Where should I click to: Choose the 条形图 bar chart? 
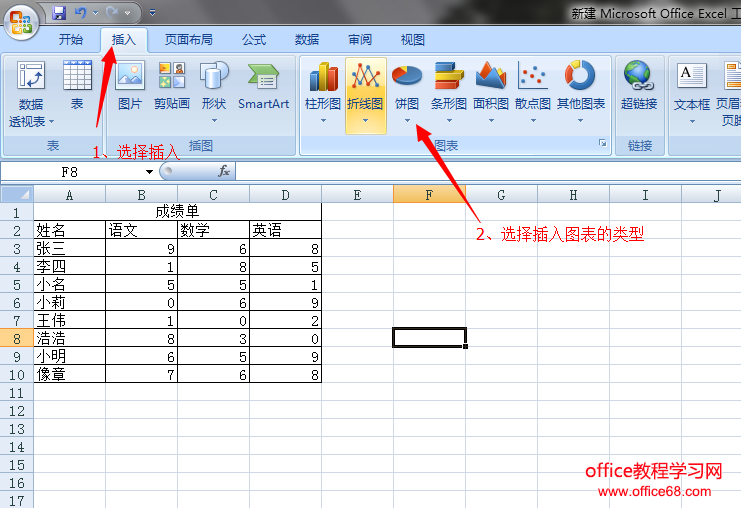pyautogui.click(x=449, y=95)
